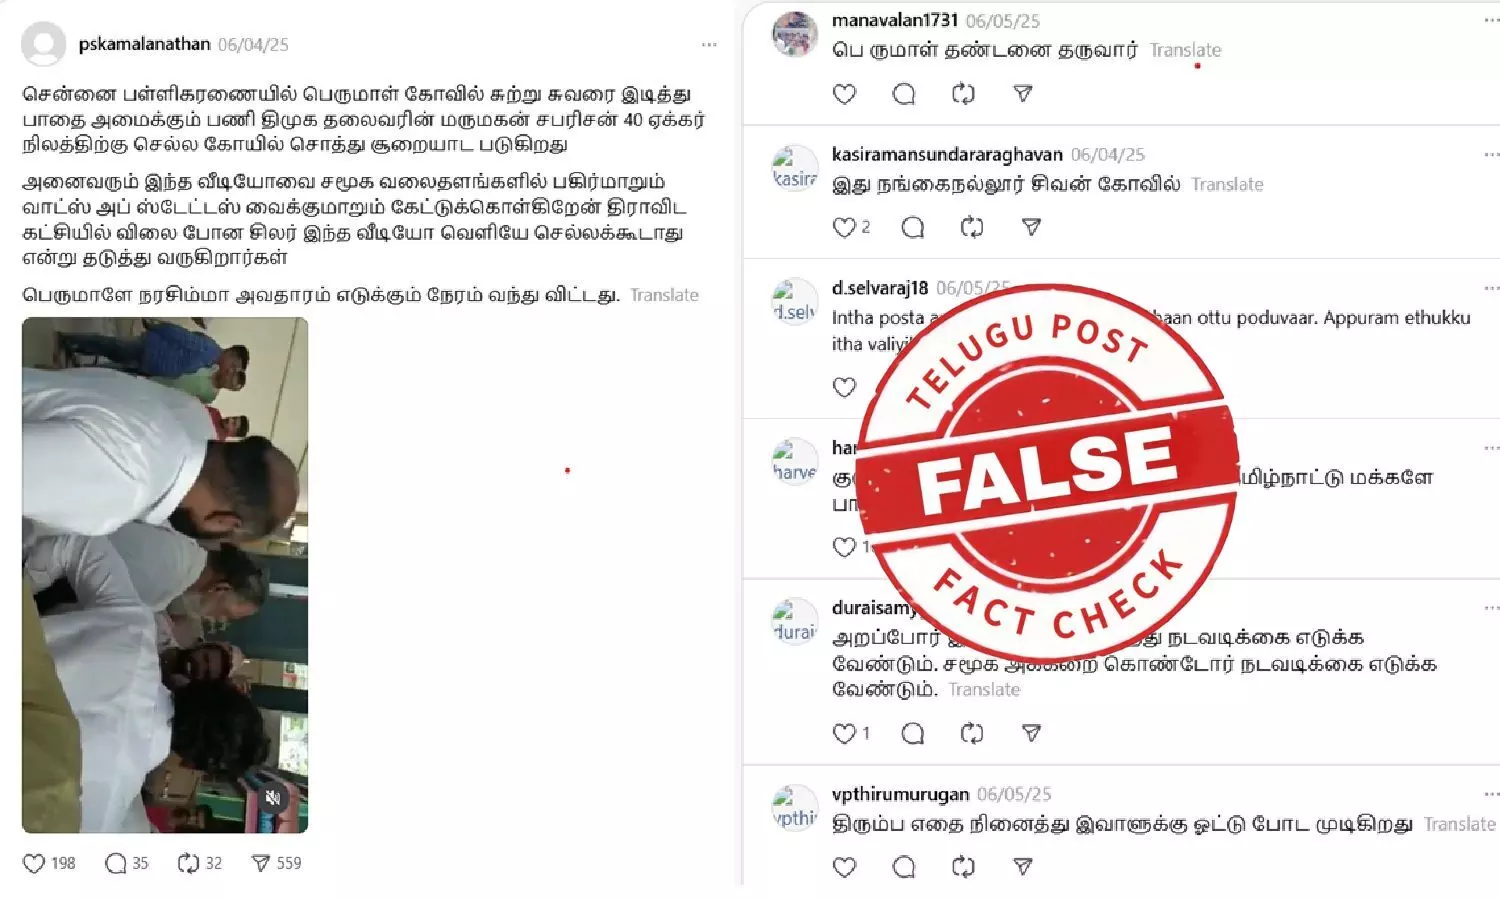The height and width of the screenshot is (900, 1500).
Task: Open more options for pskamalanathan post
Action: point(709,45)
